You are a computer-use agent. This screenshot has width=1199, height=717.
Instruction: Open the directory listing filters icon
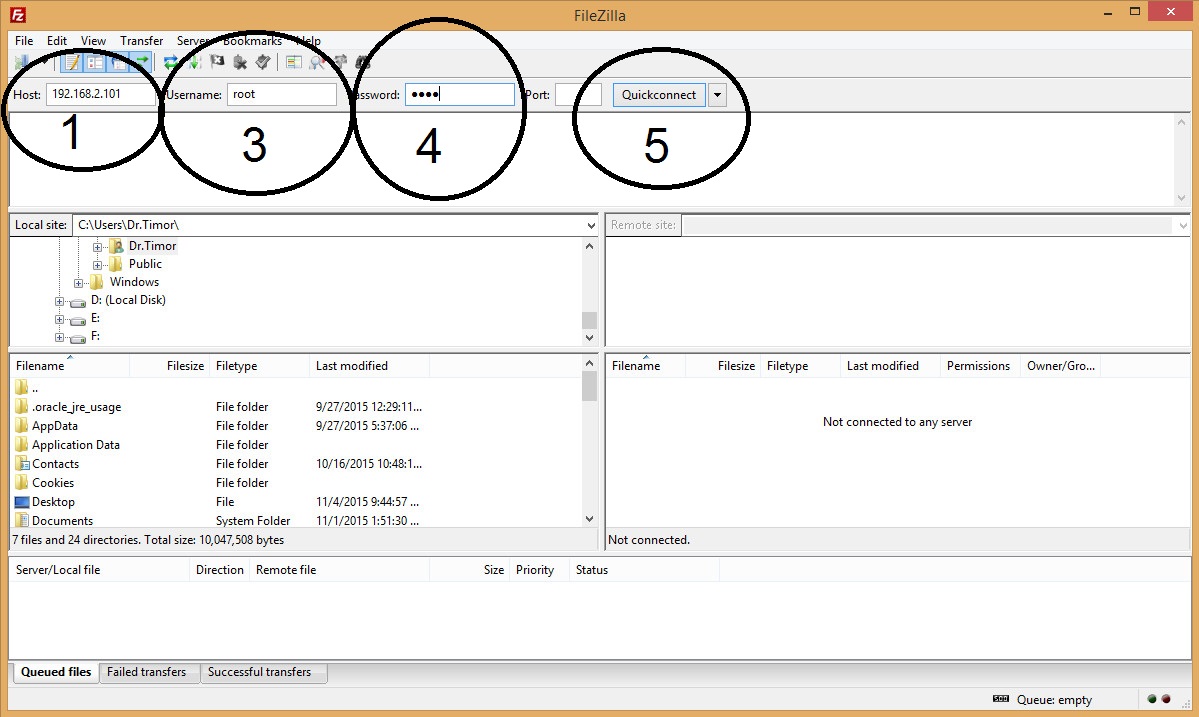tap(293, 63)
